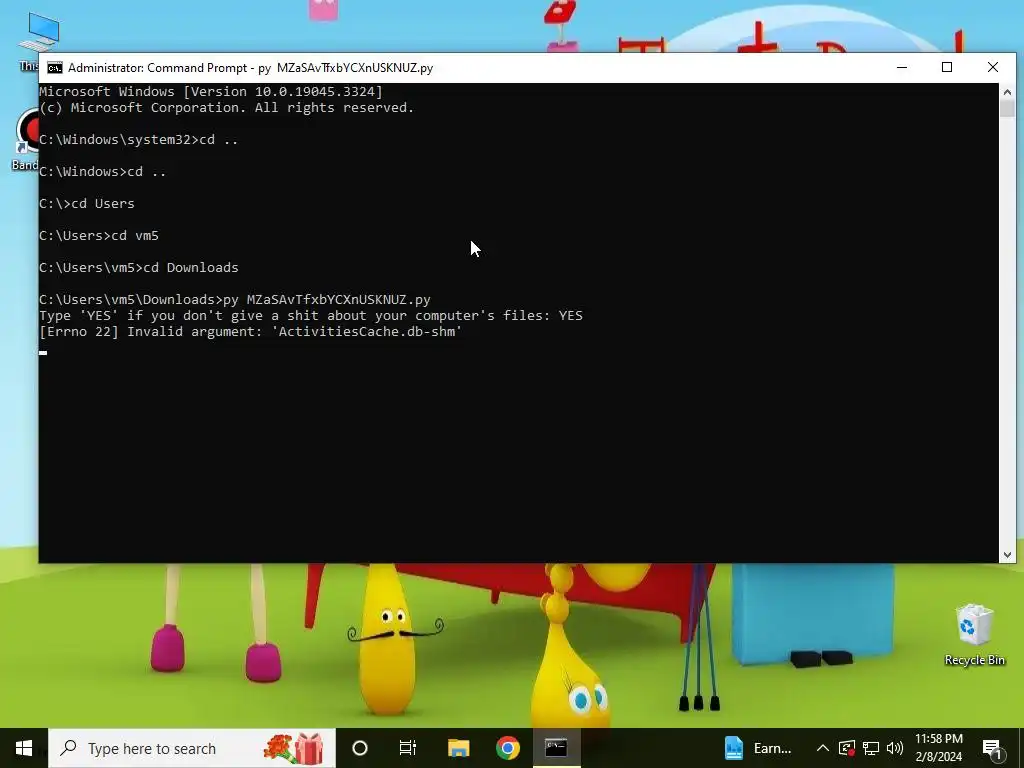Click the "cd vm5" command line
1024x768 pixels.
click(x=99, y=236)
